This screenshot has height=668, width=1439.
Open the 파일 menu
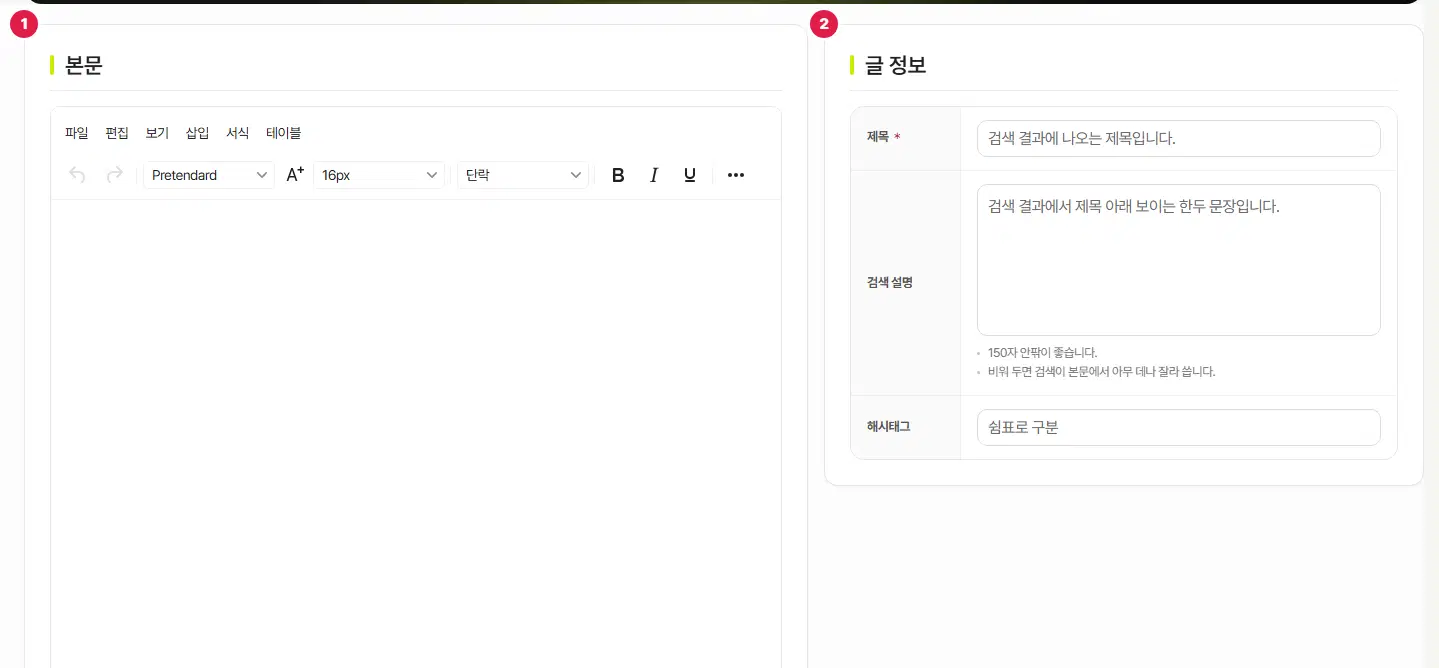point(77,133)
